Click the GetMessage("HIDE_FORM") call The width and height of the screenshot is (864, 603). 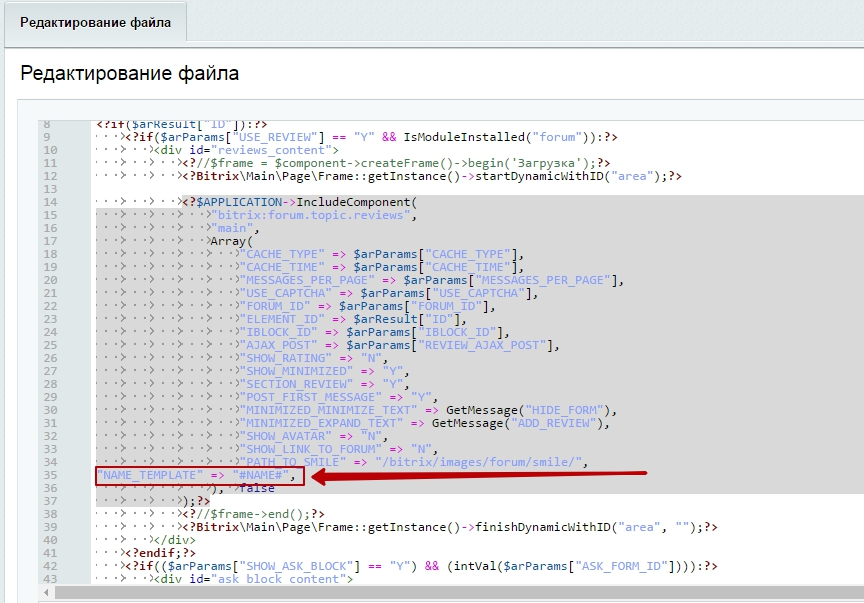532,410
